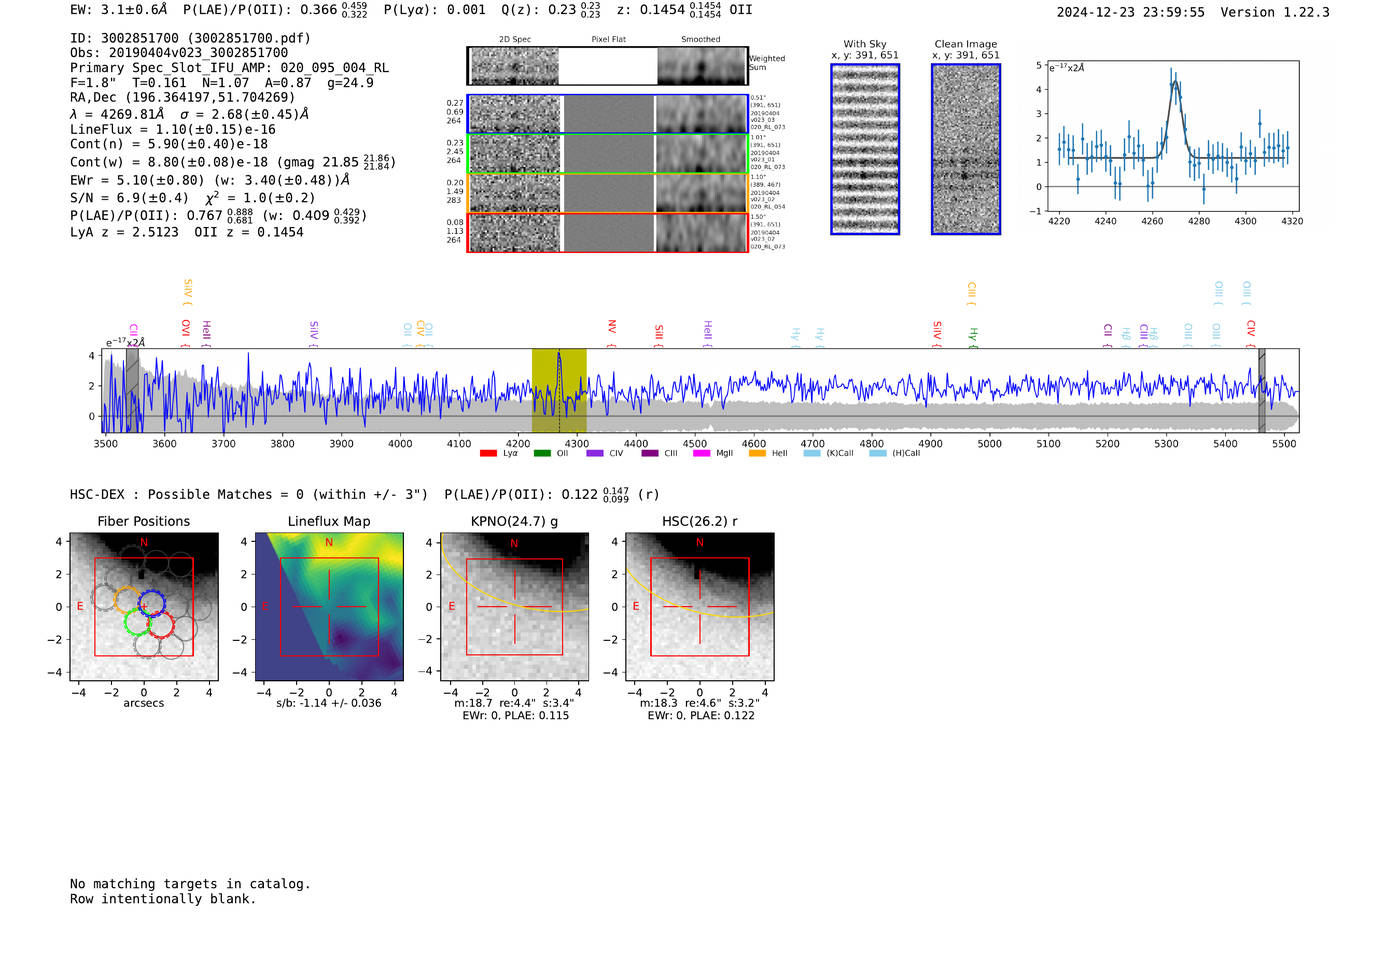Click the blue fiber circle in Fiber Positions

(152, 602)
